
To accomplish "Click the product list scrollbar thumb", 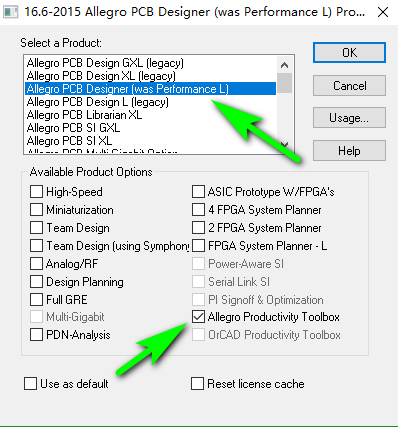I will click(284, 83).
